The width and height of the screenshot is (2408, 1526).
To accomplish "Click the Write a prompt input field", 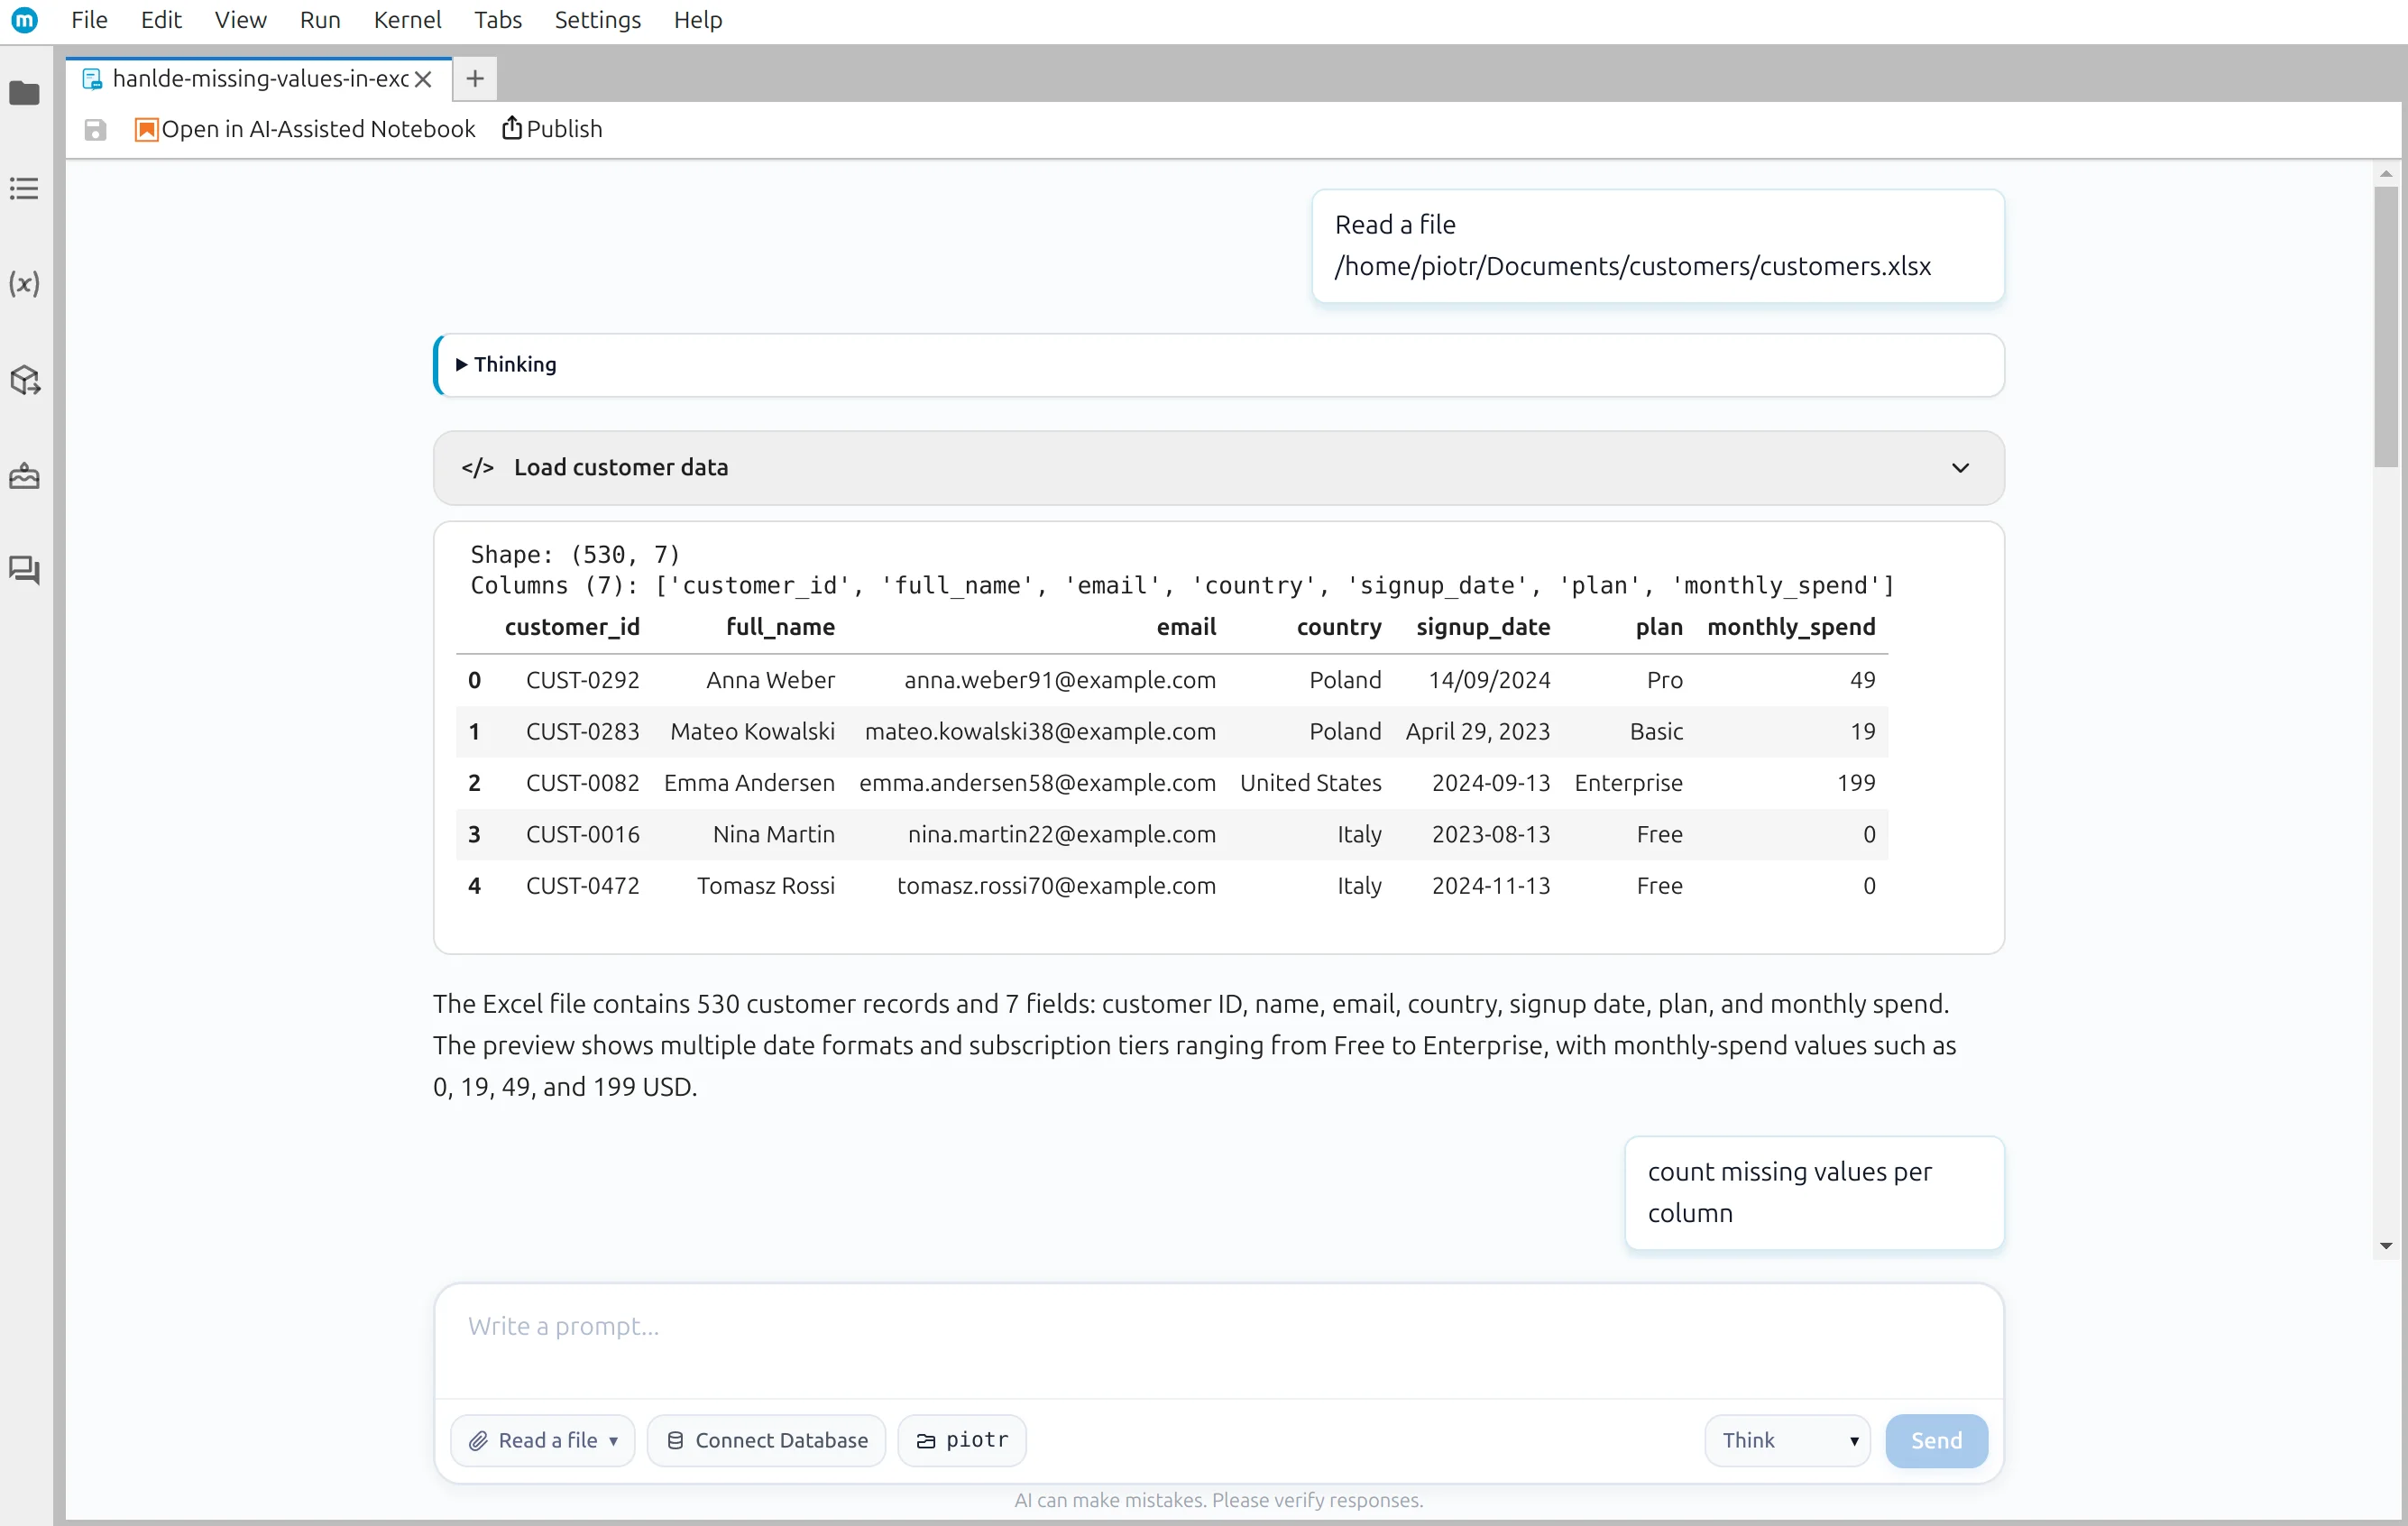I will [x=1218, y=1341].
